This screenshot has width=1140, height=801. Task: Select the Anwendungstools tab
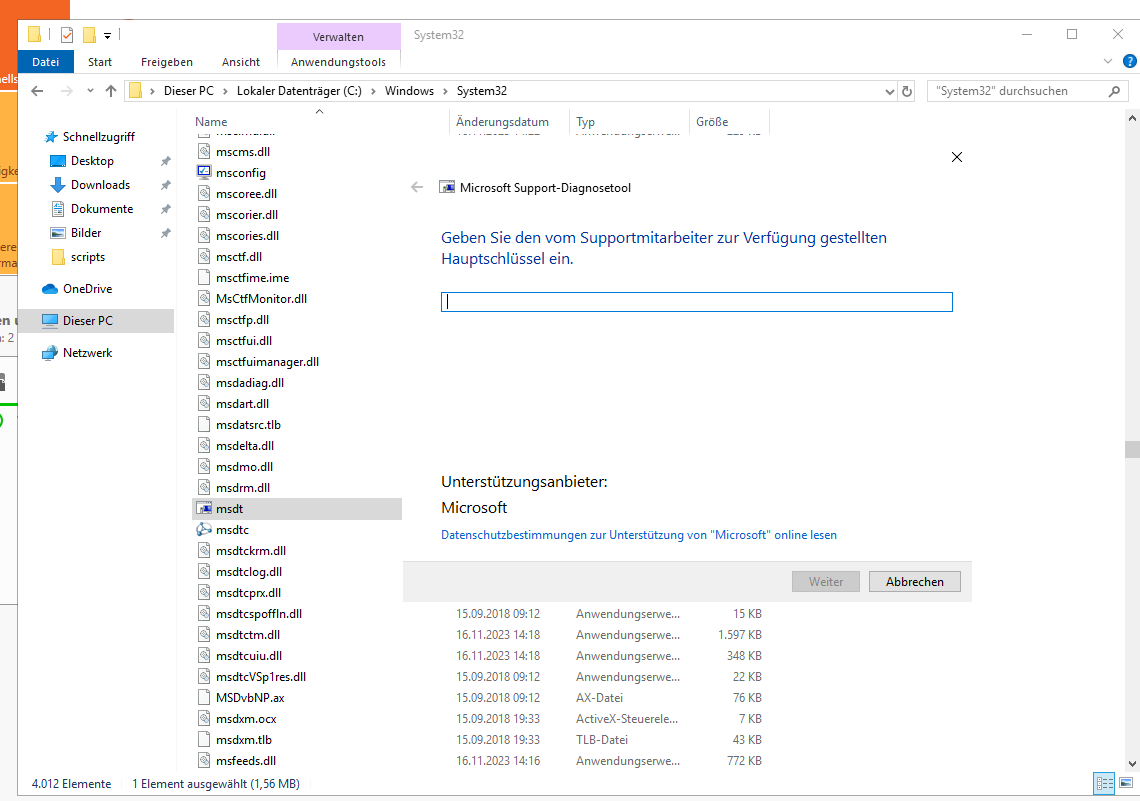pos(338,62)
